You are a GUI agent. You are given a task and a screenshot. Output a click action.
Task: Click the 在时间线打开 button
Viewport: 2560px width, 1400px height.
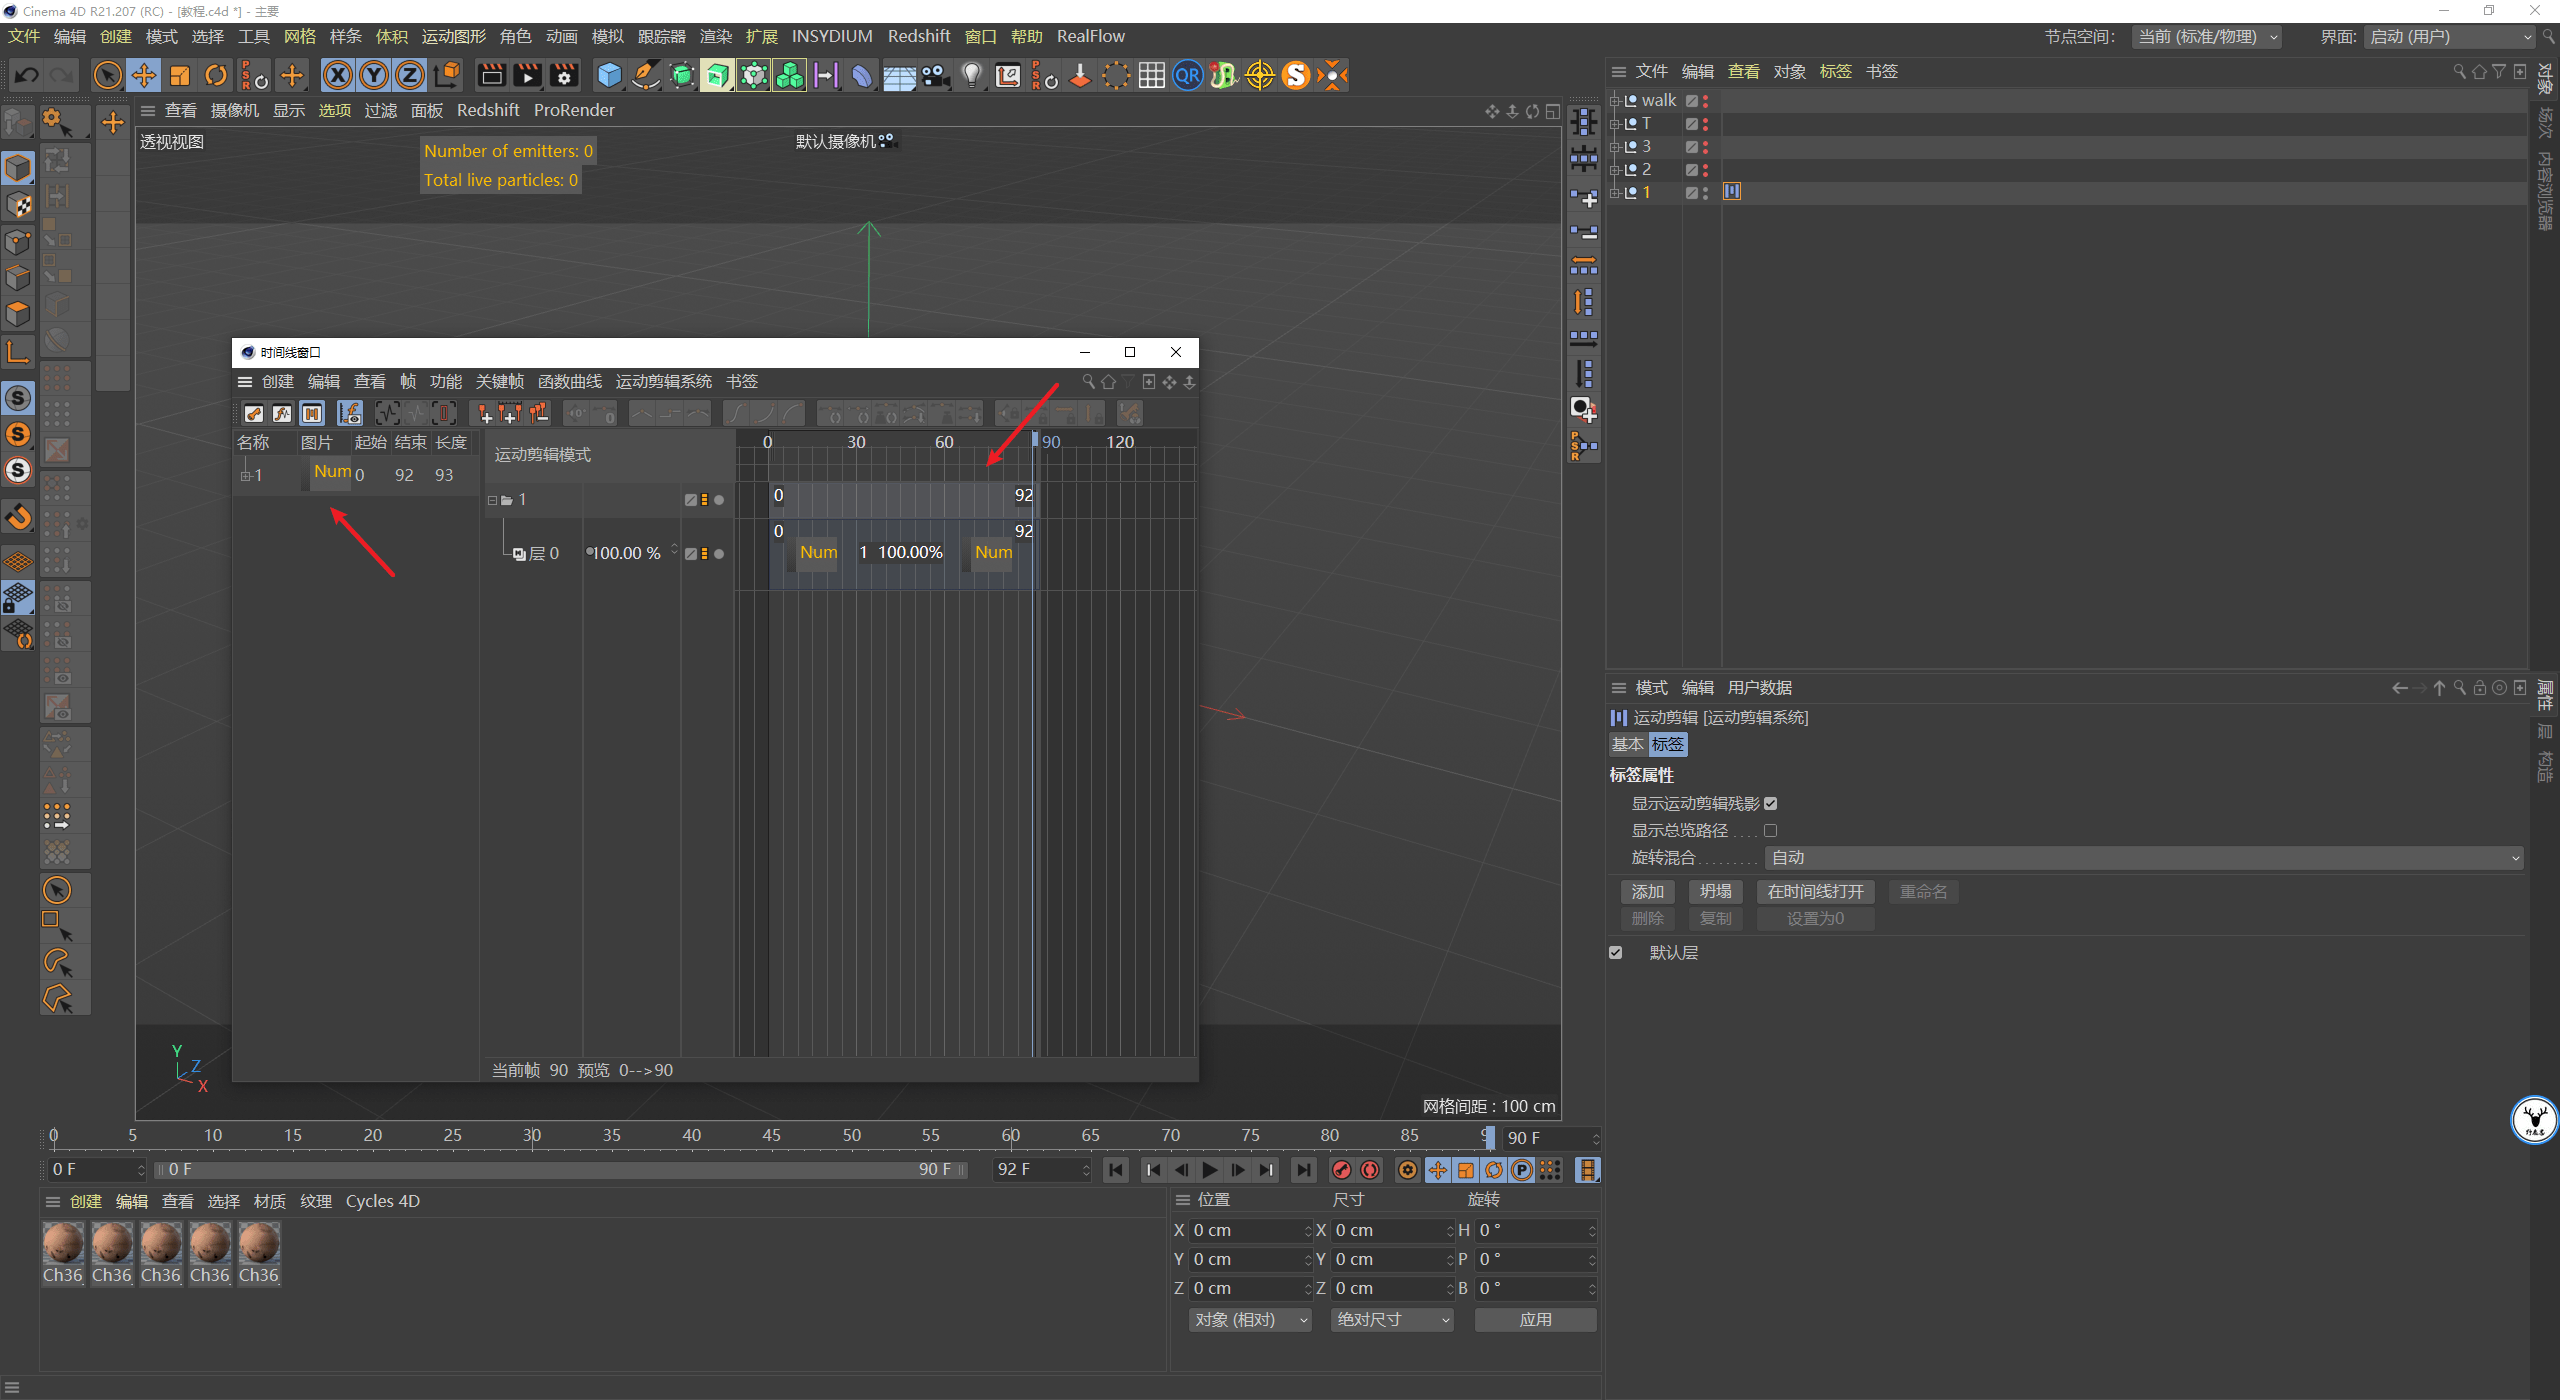(1815, 892)
